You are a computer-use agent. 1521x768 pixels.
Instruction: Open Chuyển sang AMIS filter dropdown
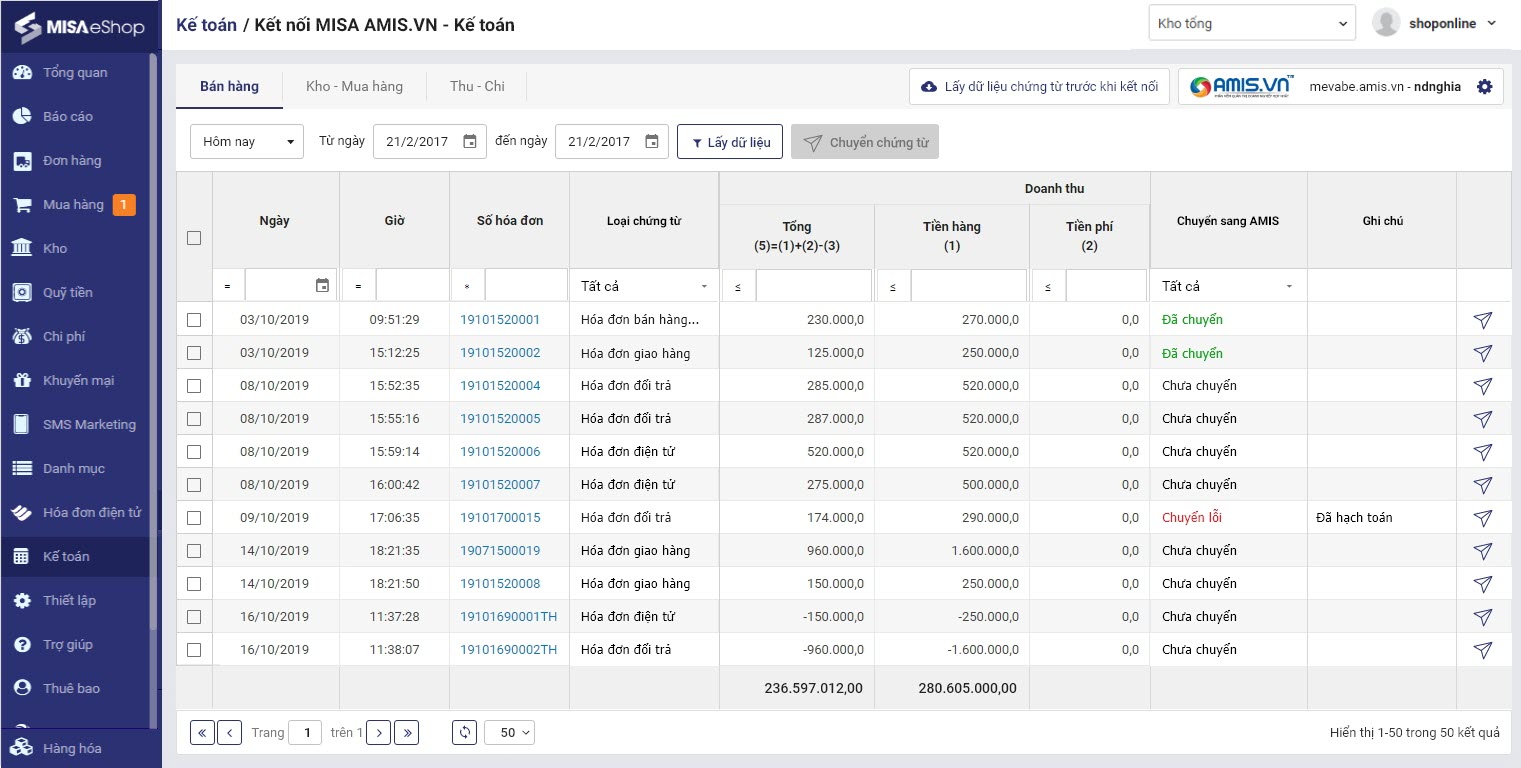(1227, 286)
